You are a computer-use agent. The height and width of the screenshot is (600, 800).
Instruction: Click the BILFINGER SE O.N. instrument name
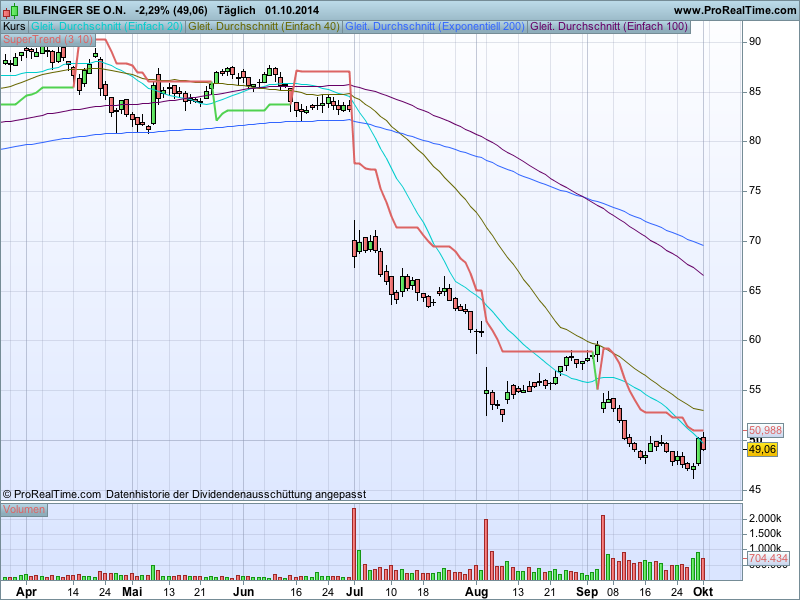click(76, 10)
